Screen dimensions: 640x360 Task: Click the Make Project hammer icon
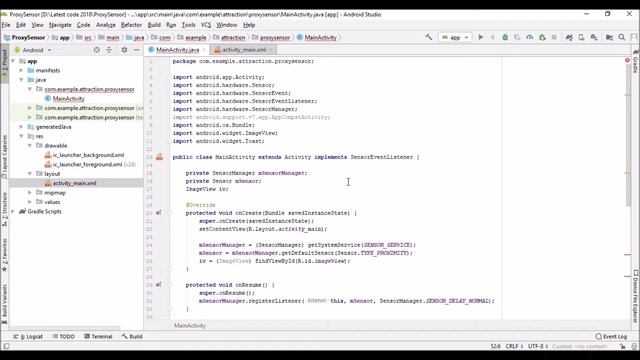(x=429, y=37)
